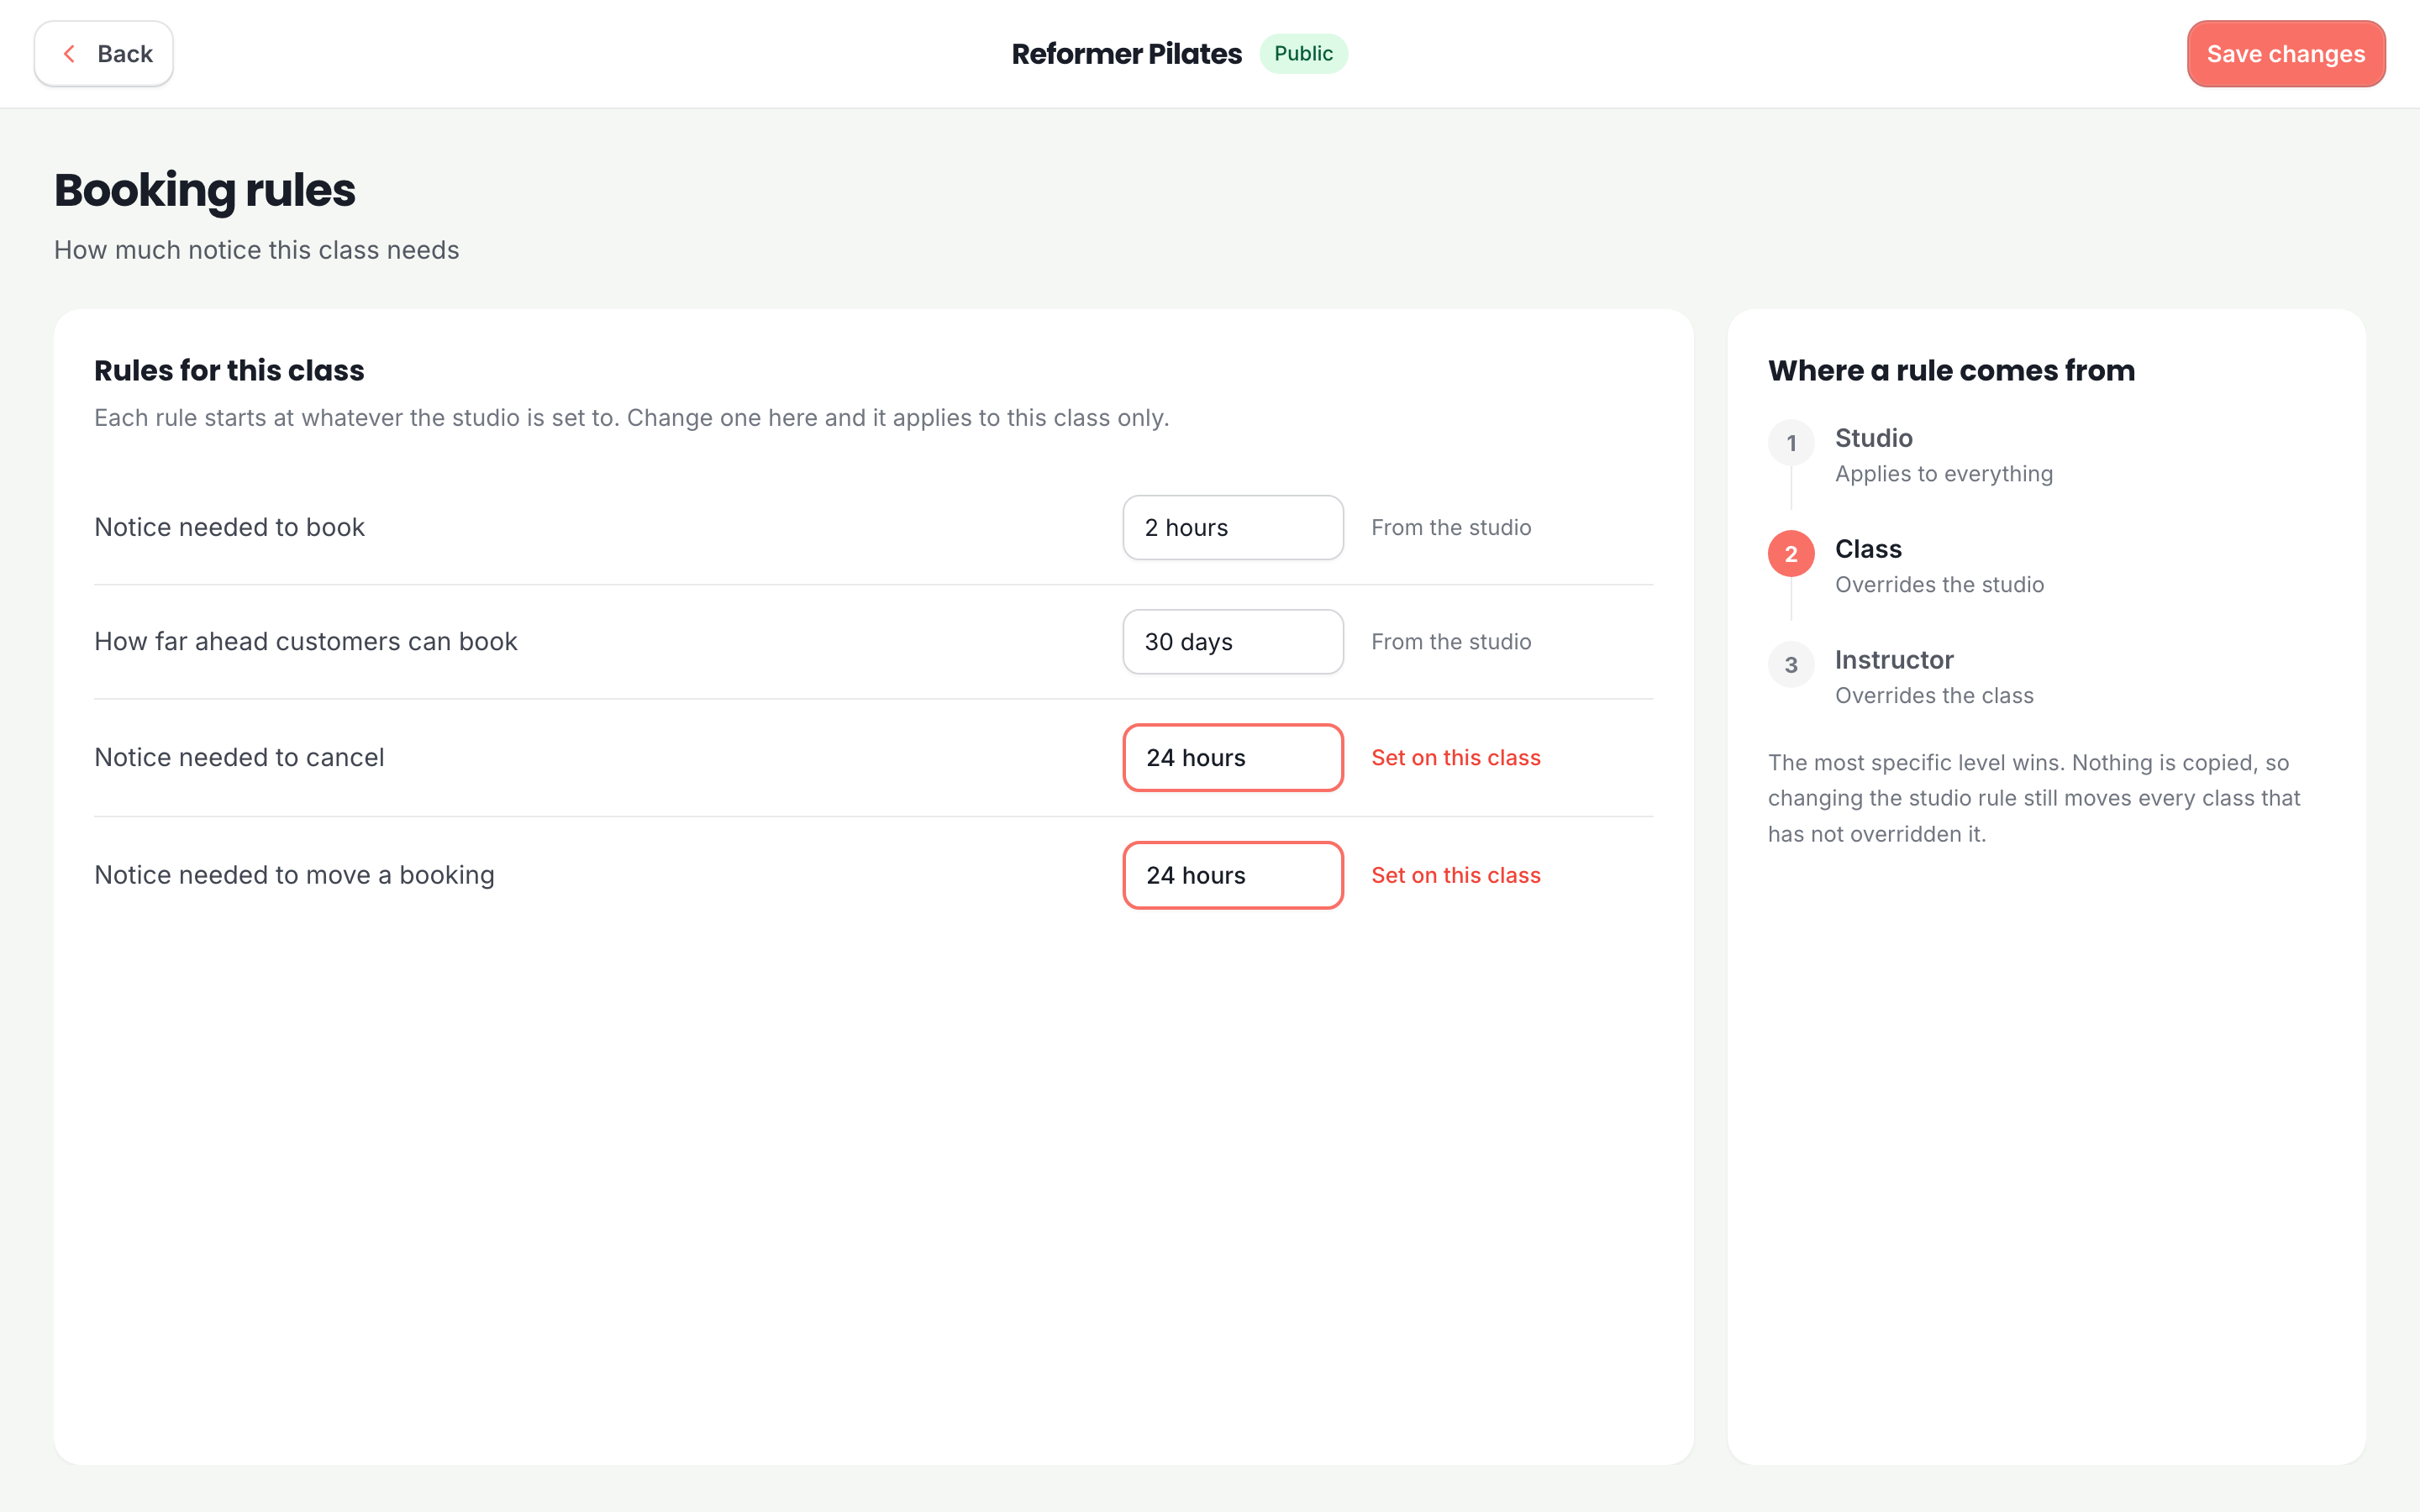The width and height of the screenshot is (2420, 1512).
Task: Click 'Set on this class' beside move booking
Action: pos(1455,875)
